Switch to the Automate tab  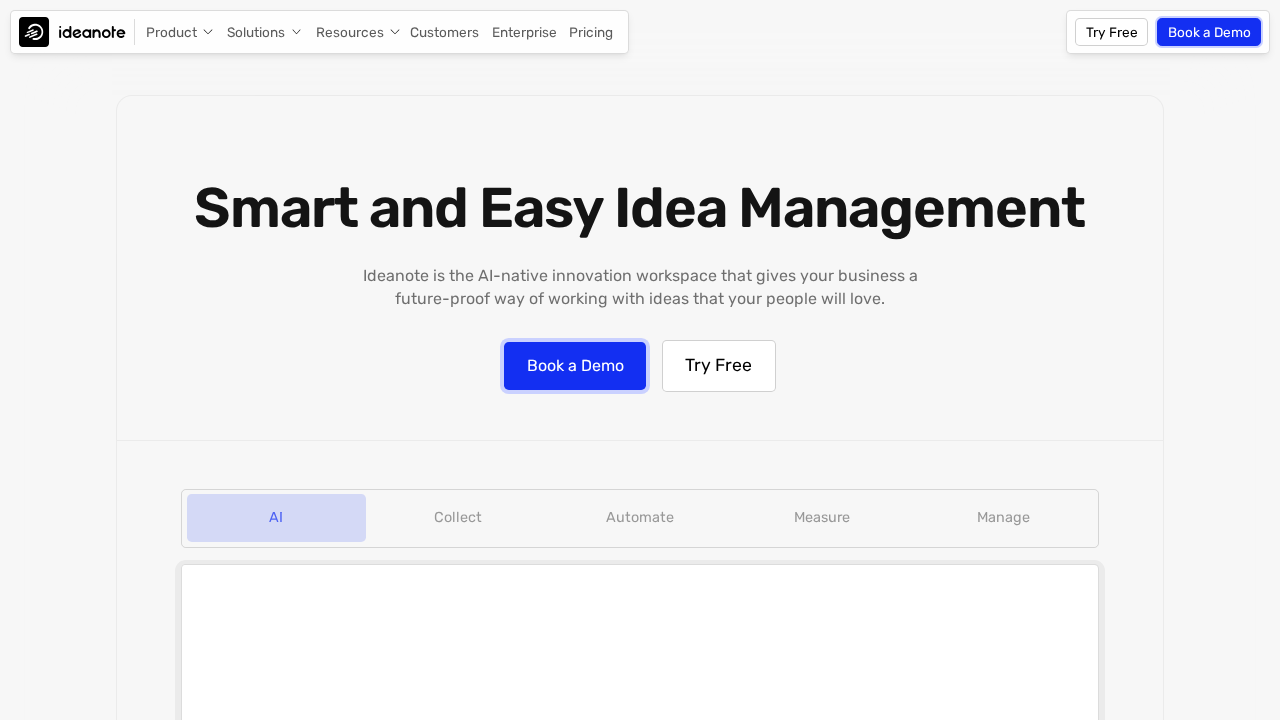pyautogui.click(x=640, y=518)
